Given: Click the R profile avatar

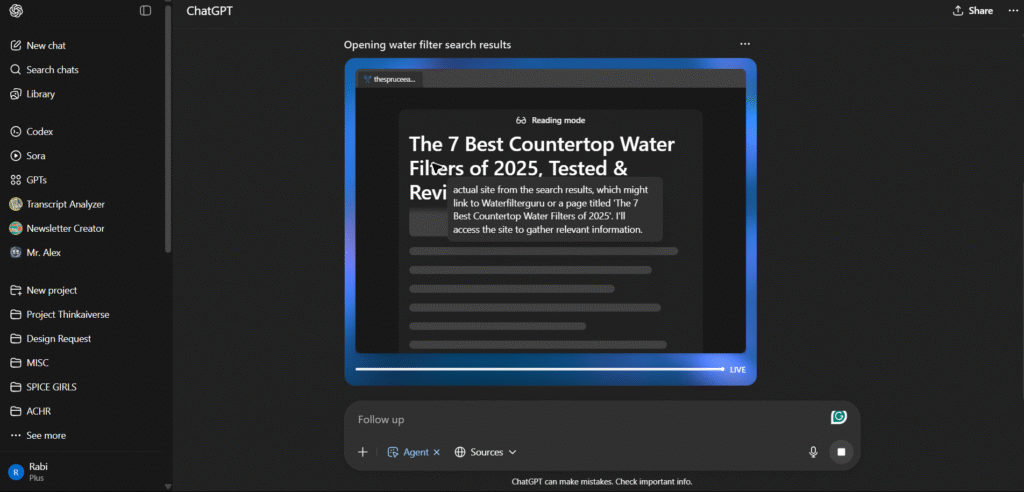Looking at the screenshot, I should coord(16,472).
